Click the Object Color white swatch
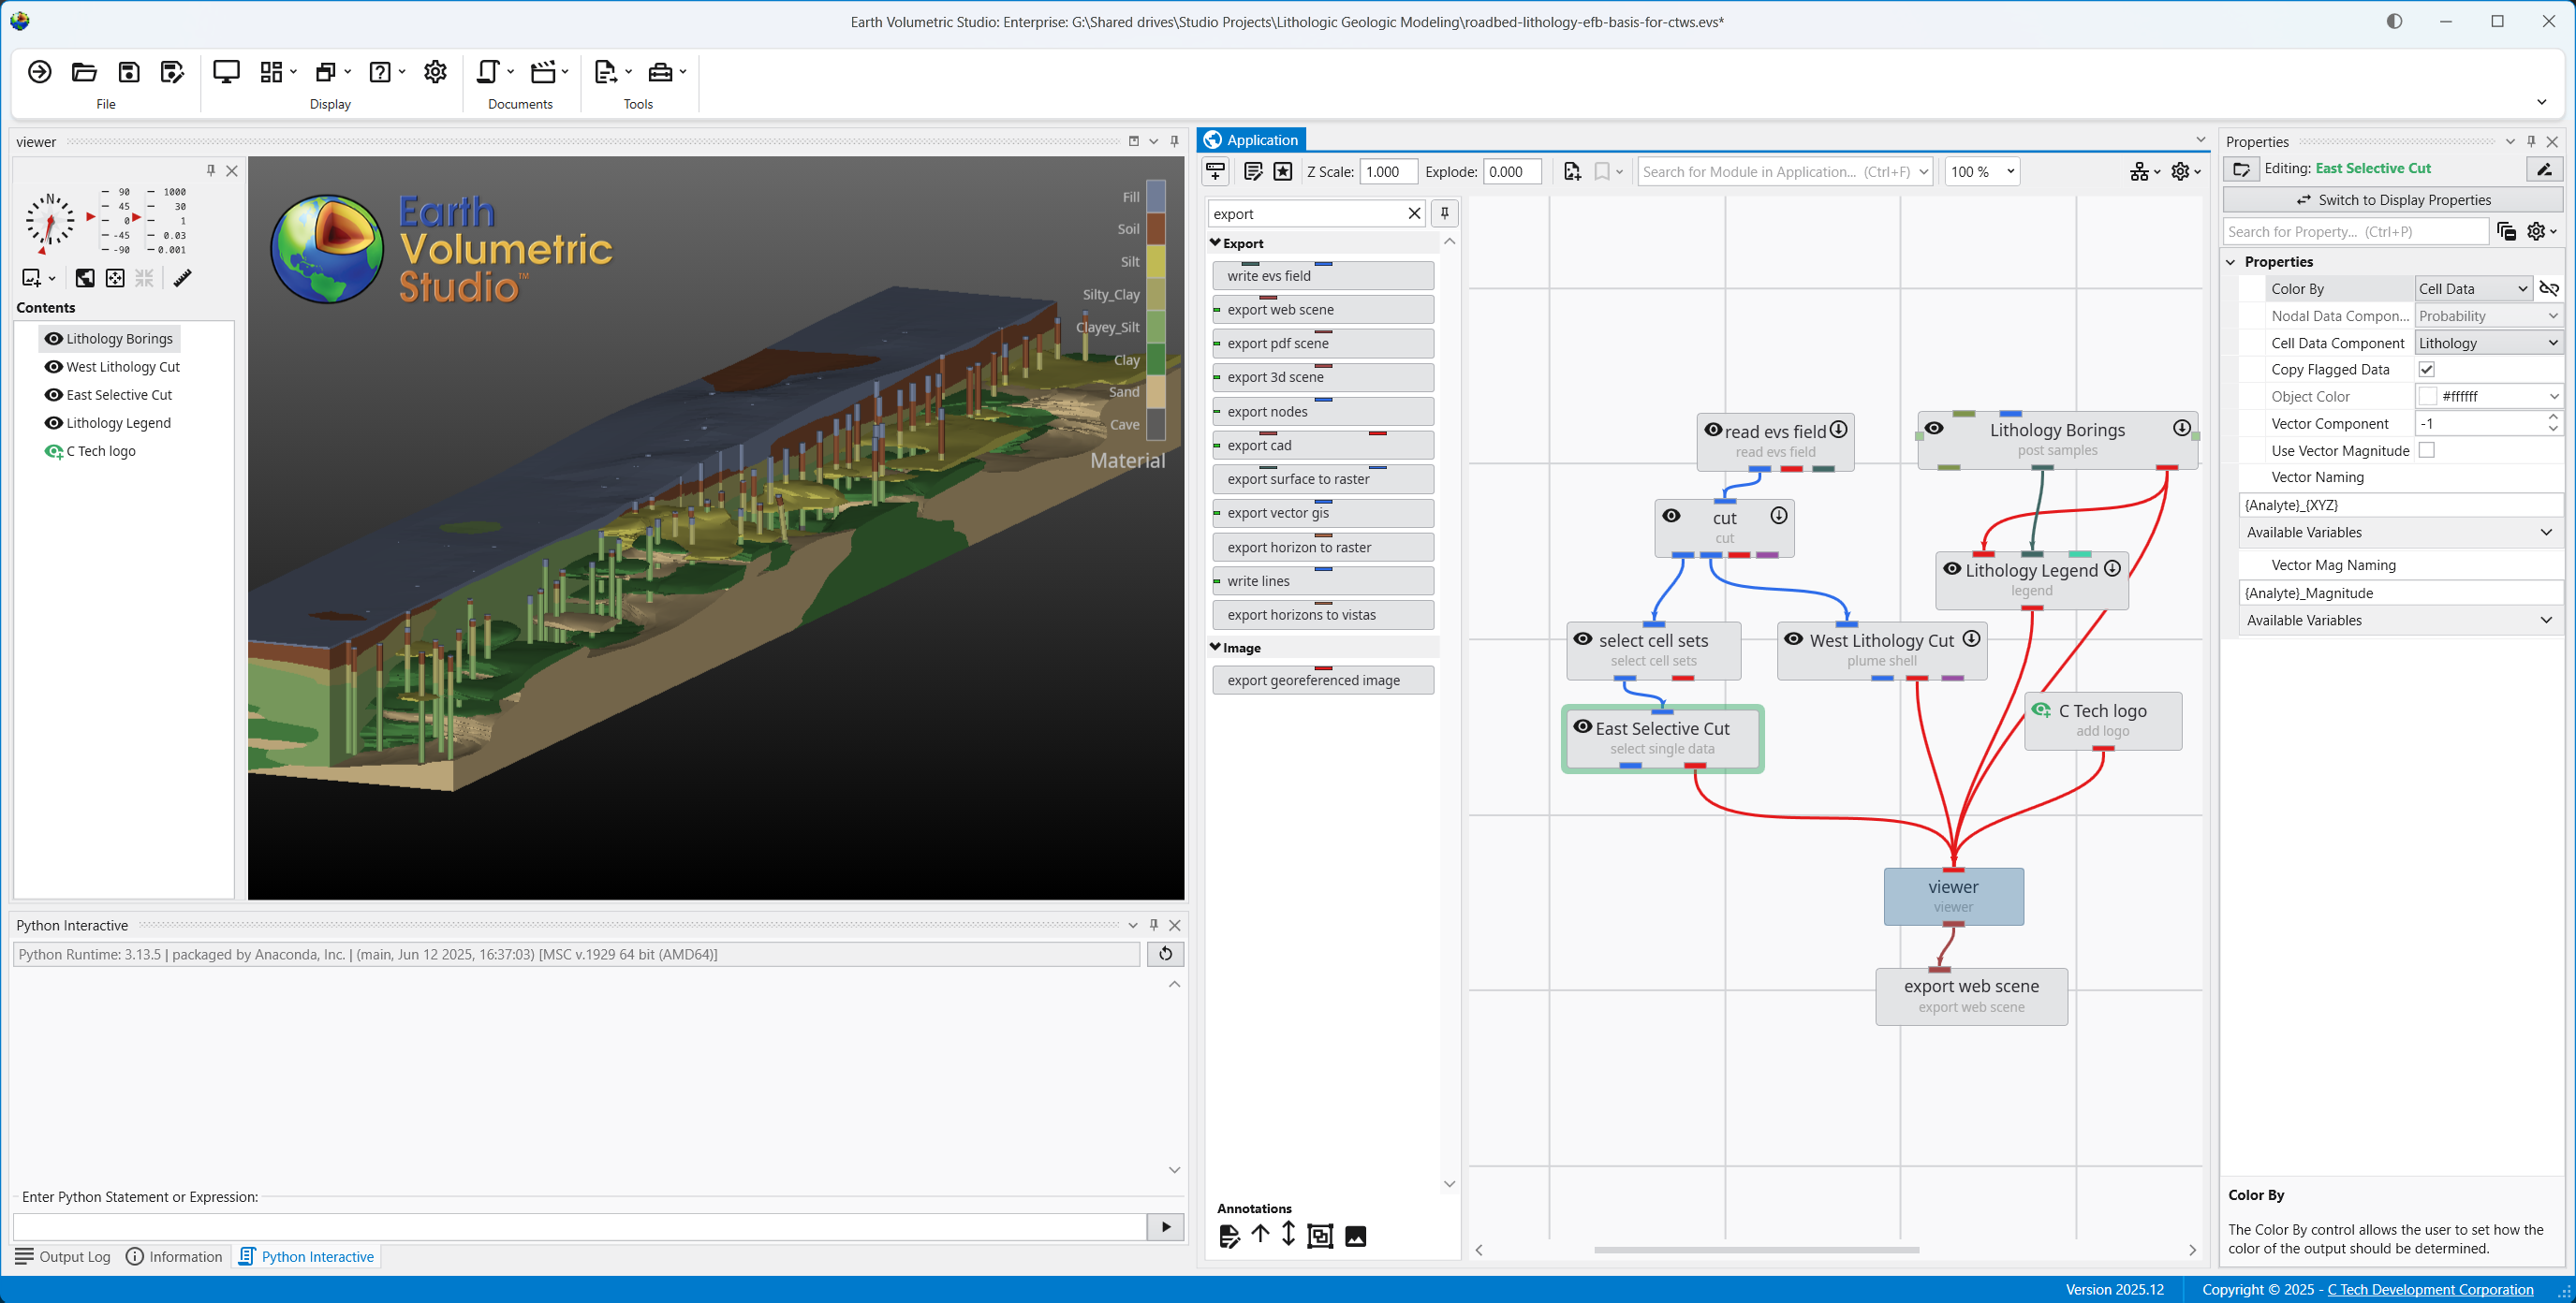2576x1303 pixels. click(2427, 396)
